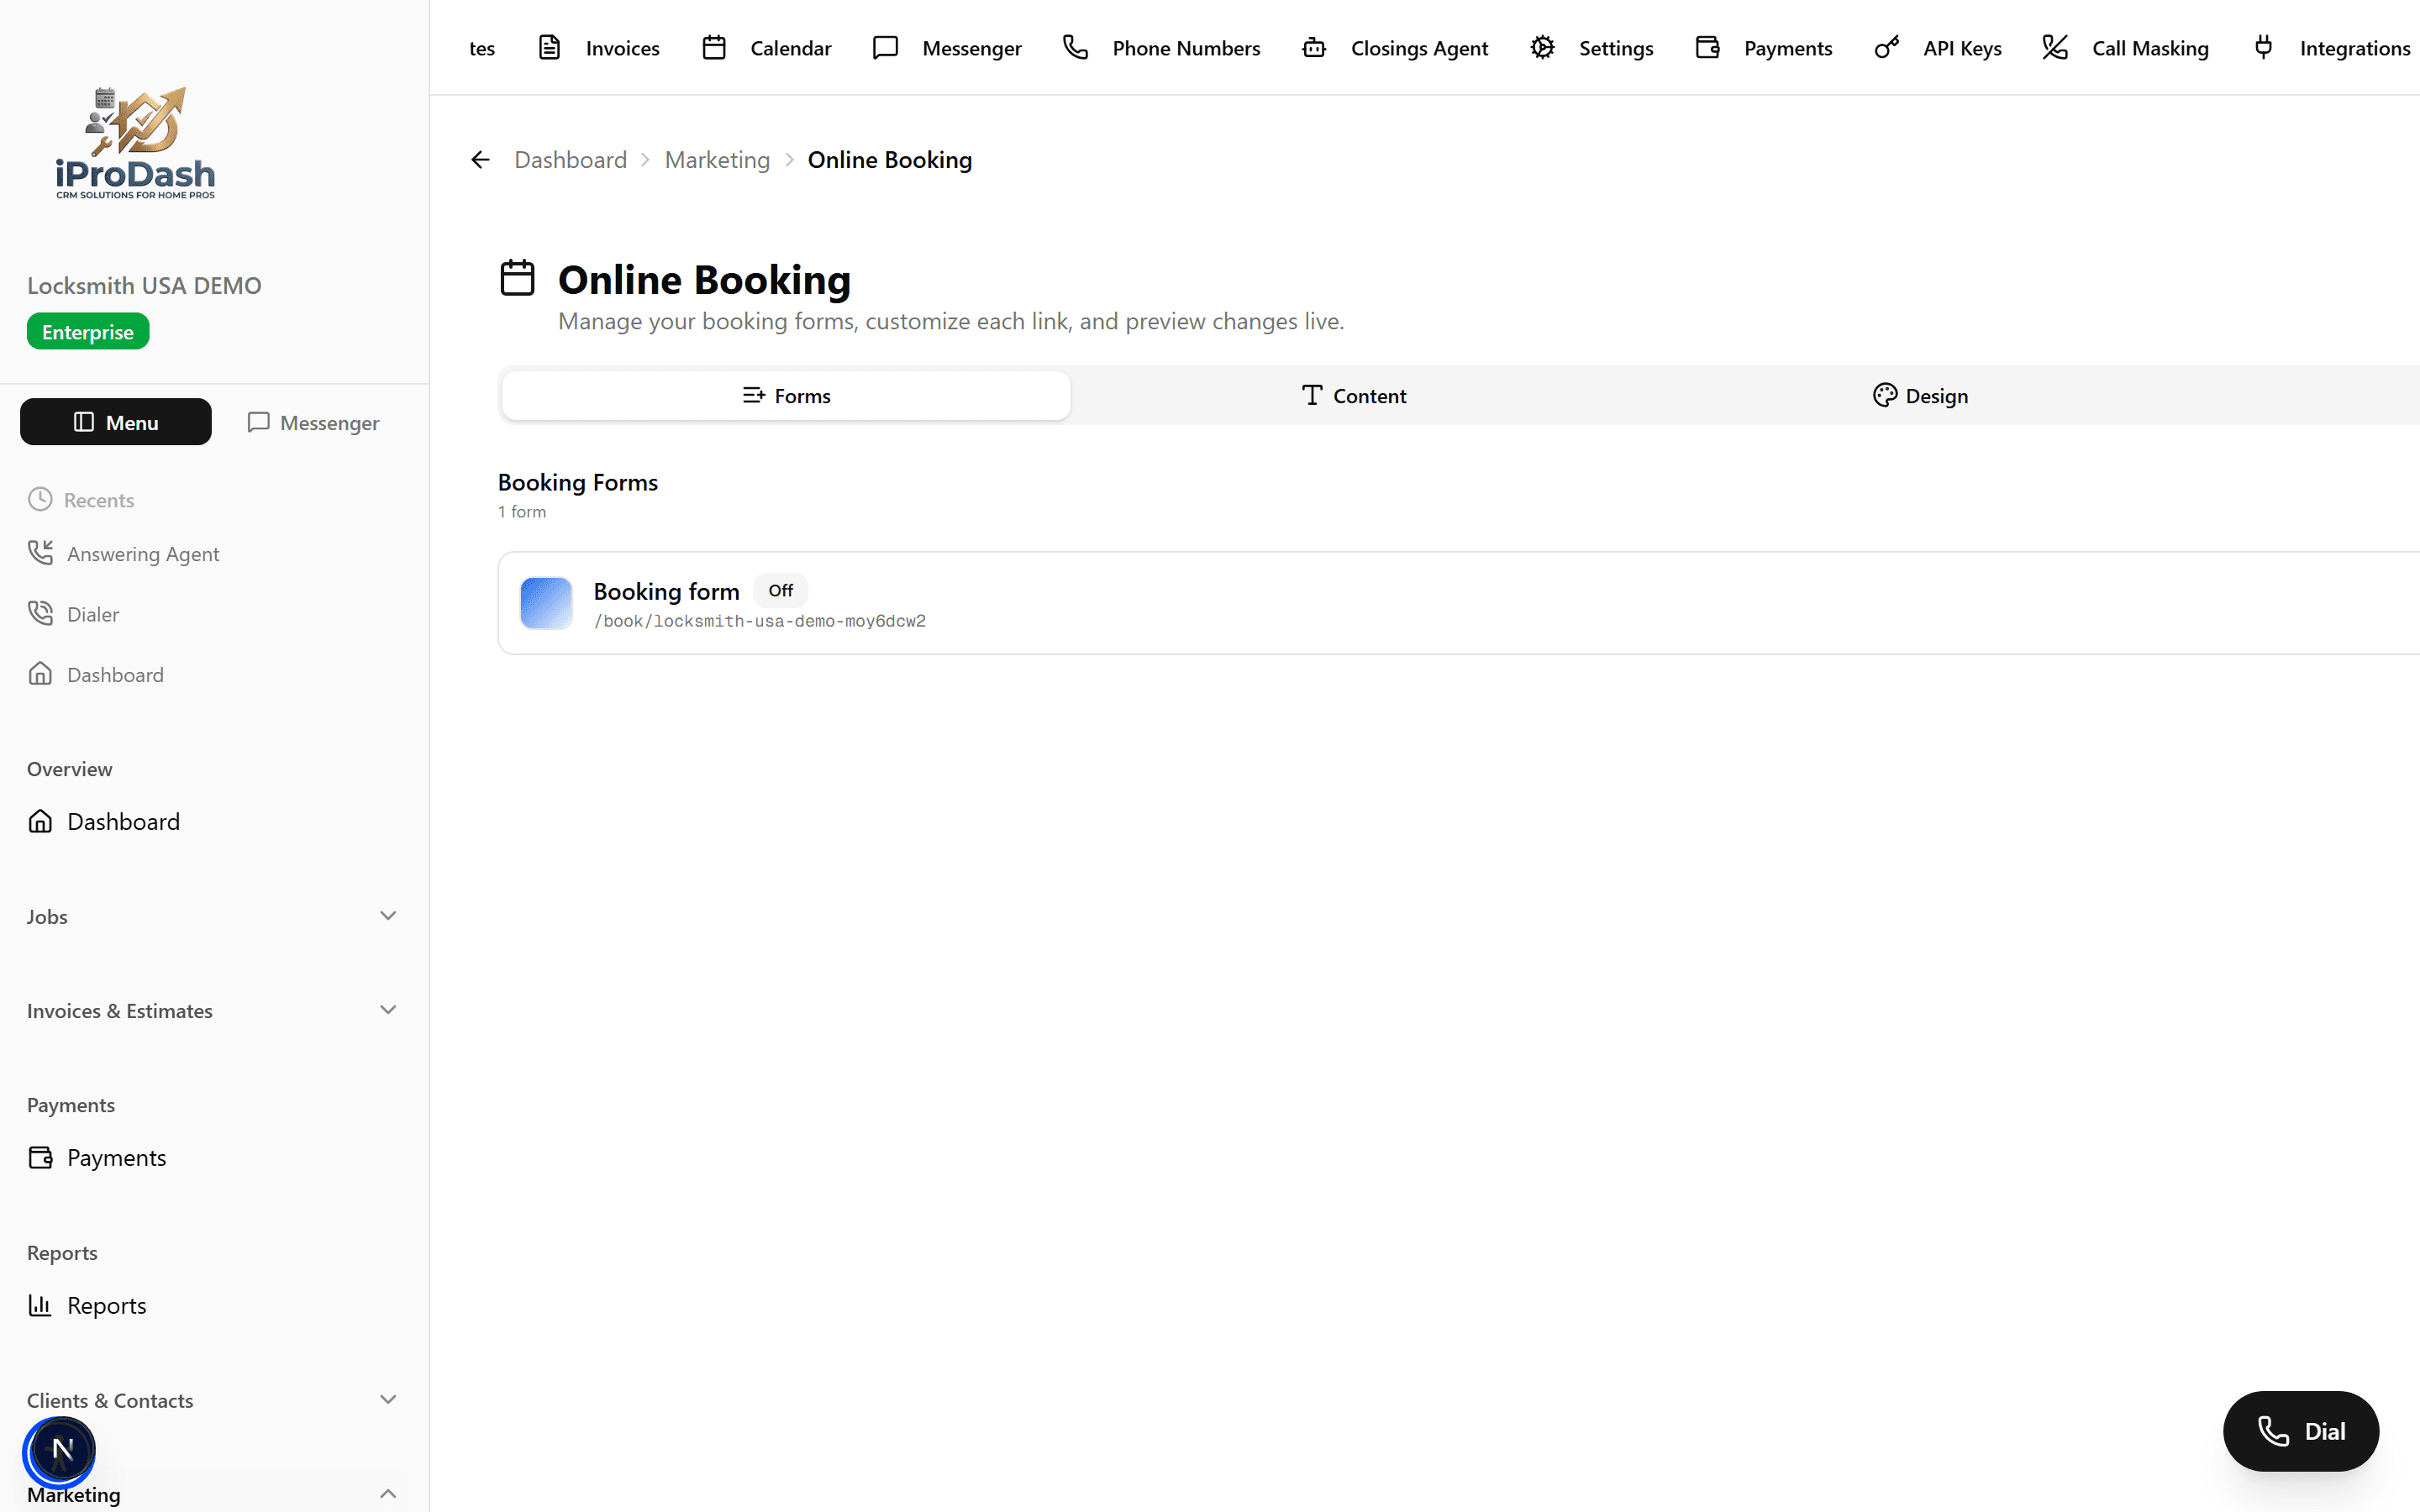Expand the Clients & Contacts section chevron
Screen dimensions: 2420x1512
pyautogui.click(x=388, y=1400)
